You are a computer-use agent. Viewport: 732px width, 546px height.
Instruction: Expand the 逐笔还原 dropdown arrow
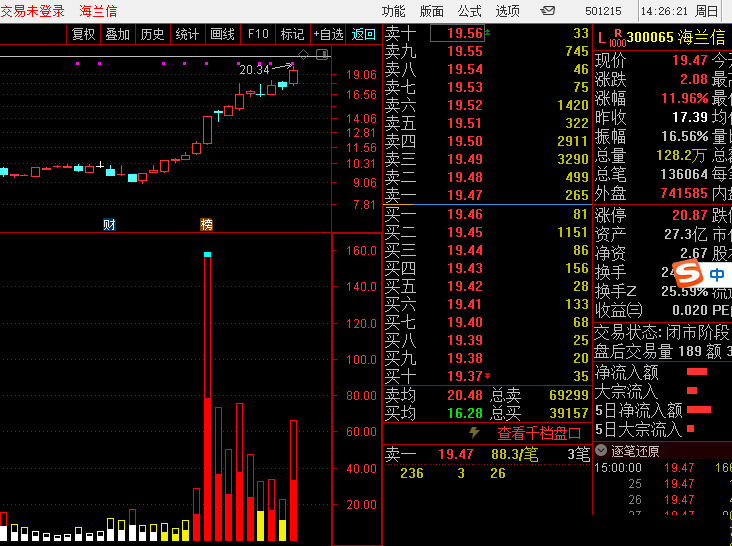click(x=601, y=450)
